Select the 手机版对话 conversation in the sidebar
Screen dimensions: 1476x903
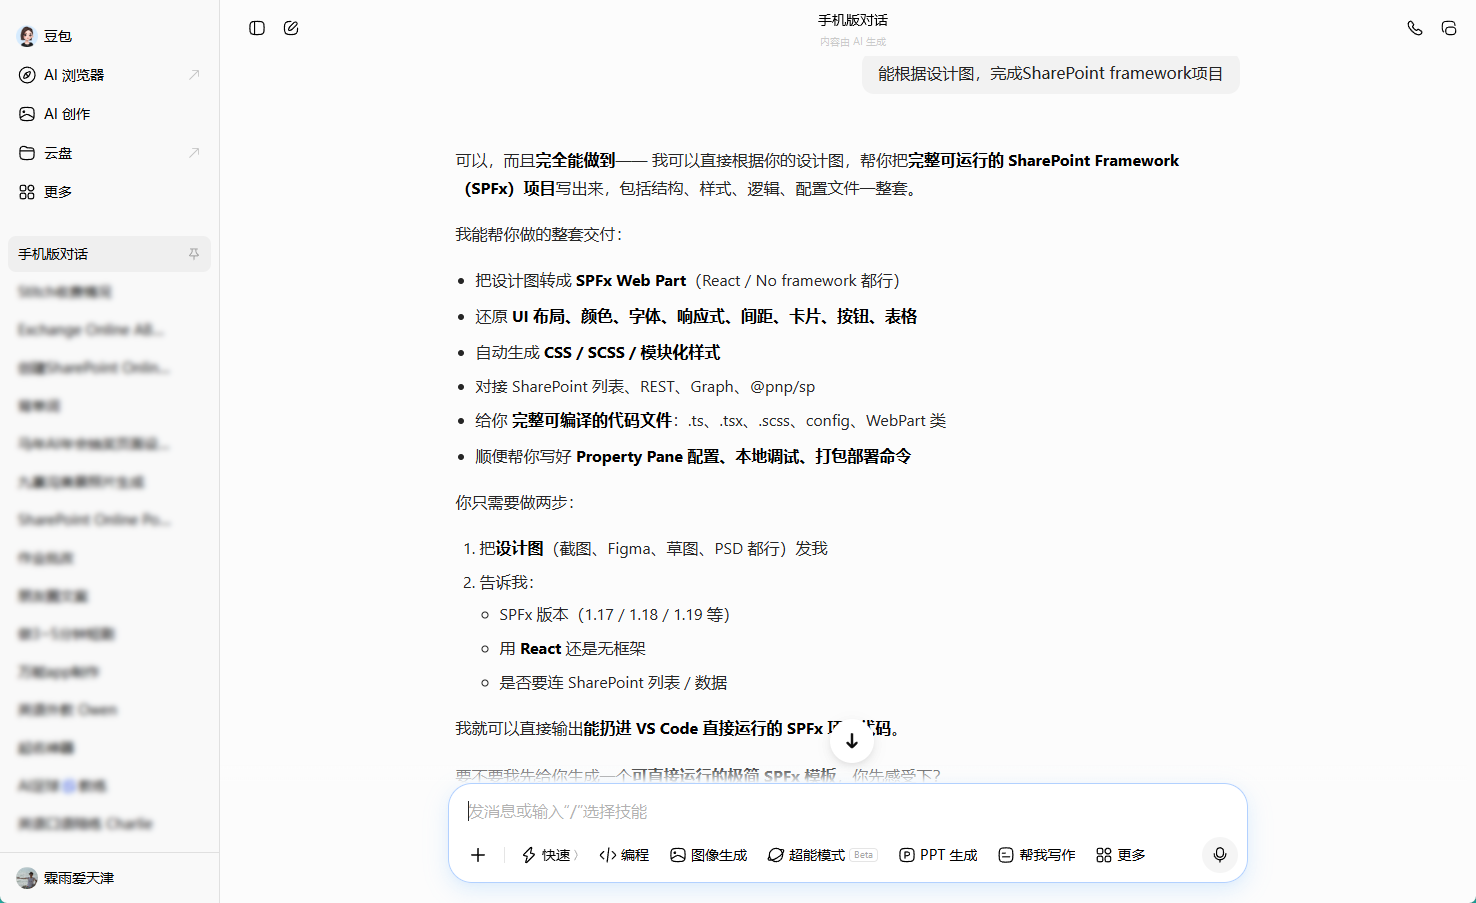pyautogui.click(x=109, y=254)
